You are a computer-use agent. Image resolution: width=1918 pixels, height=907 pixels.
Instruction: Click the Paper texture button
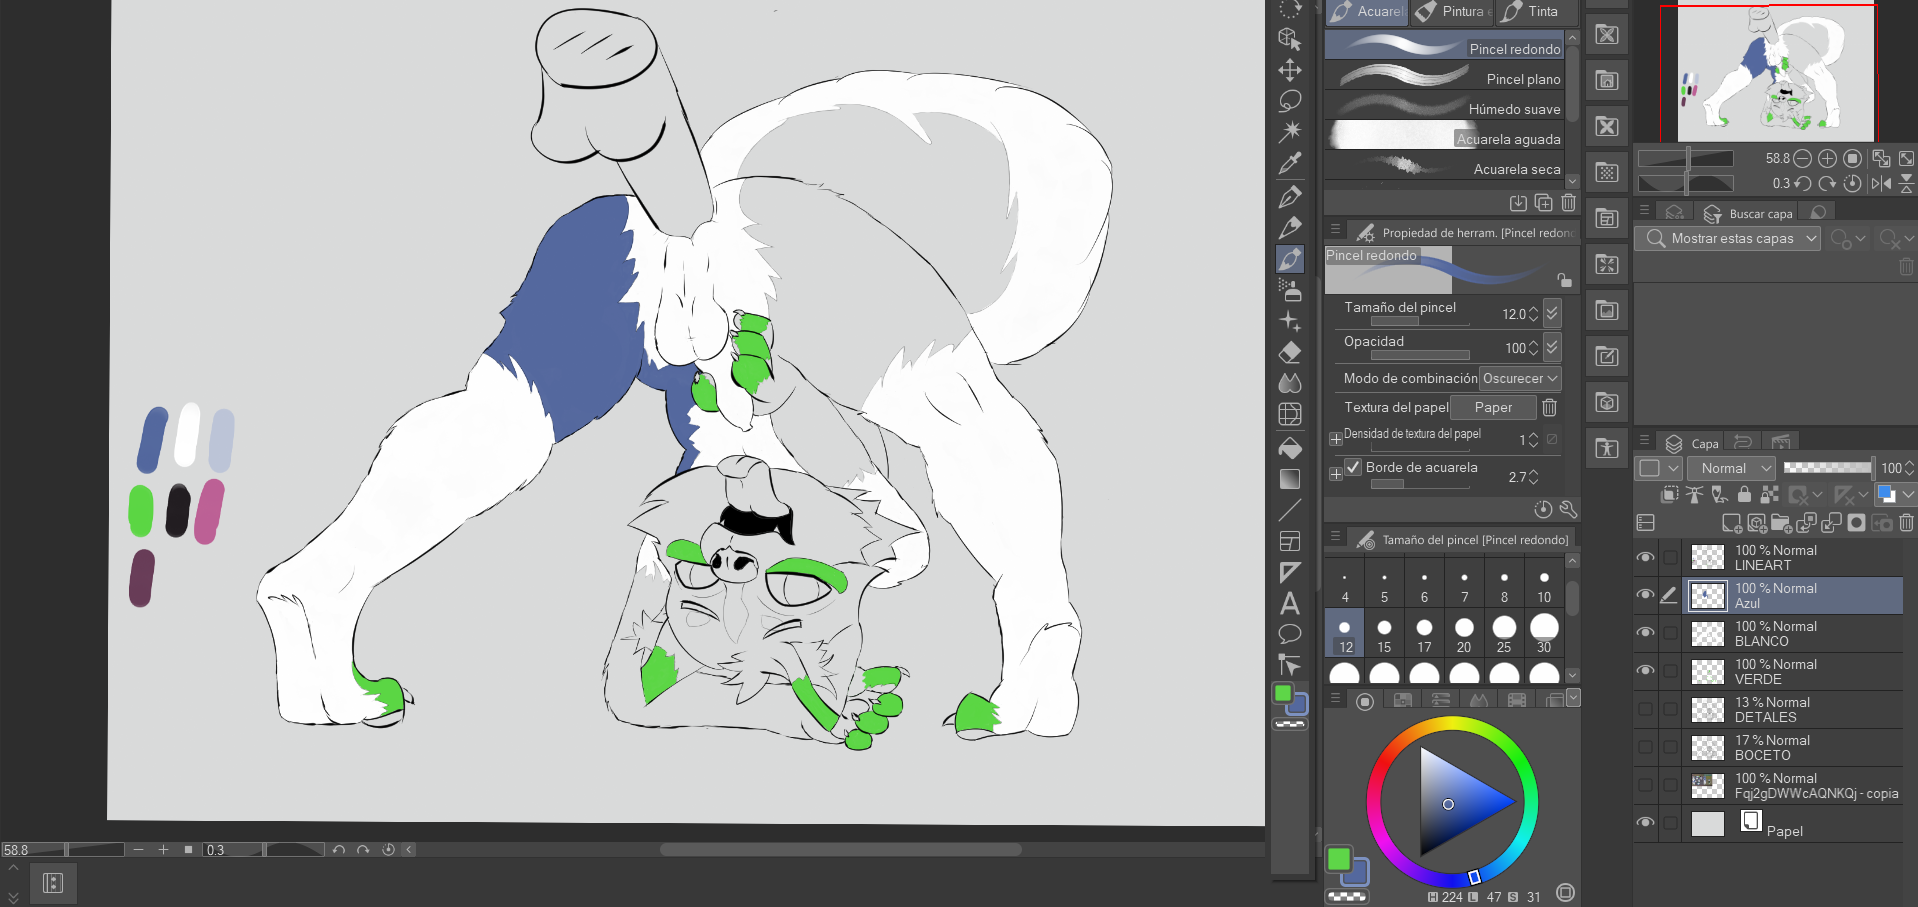(1493, 408)
